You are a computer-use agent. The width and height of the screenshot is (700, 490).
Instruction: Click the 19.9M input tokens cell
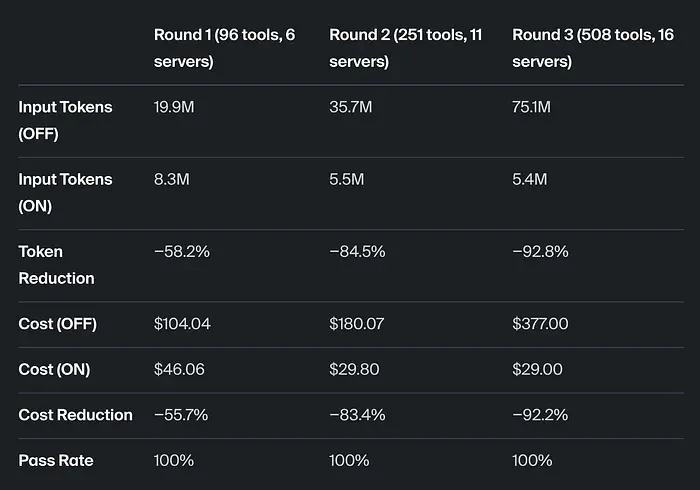point(174,107)
